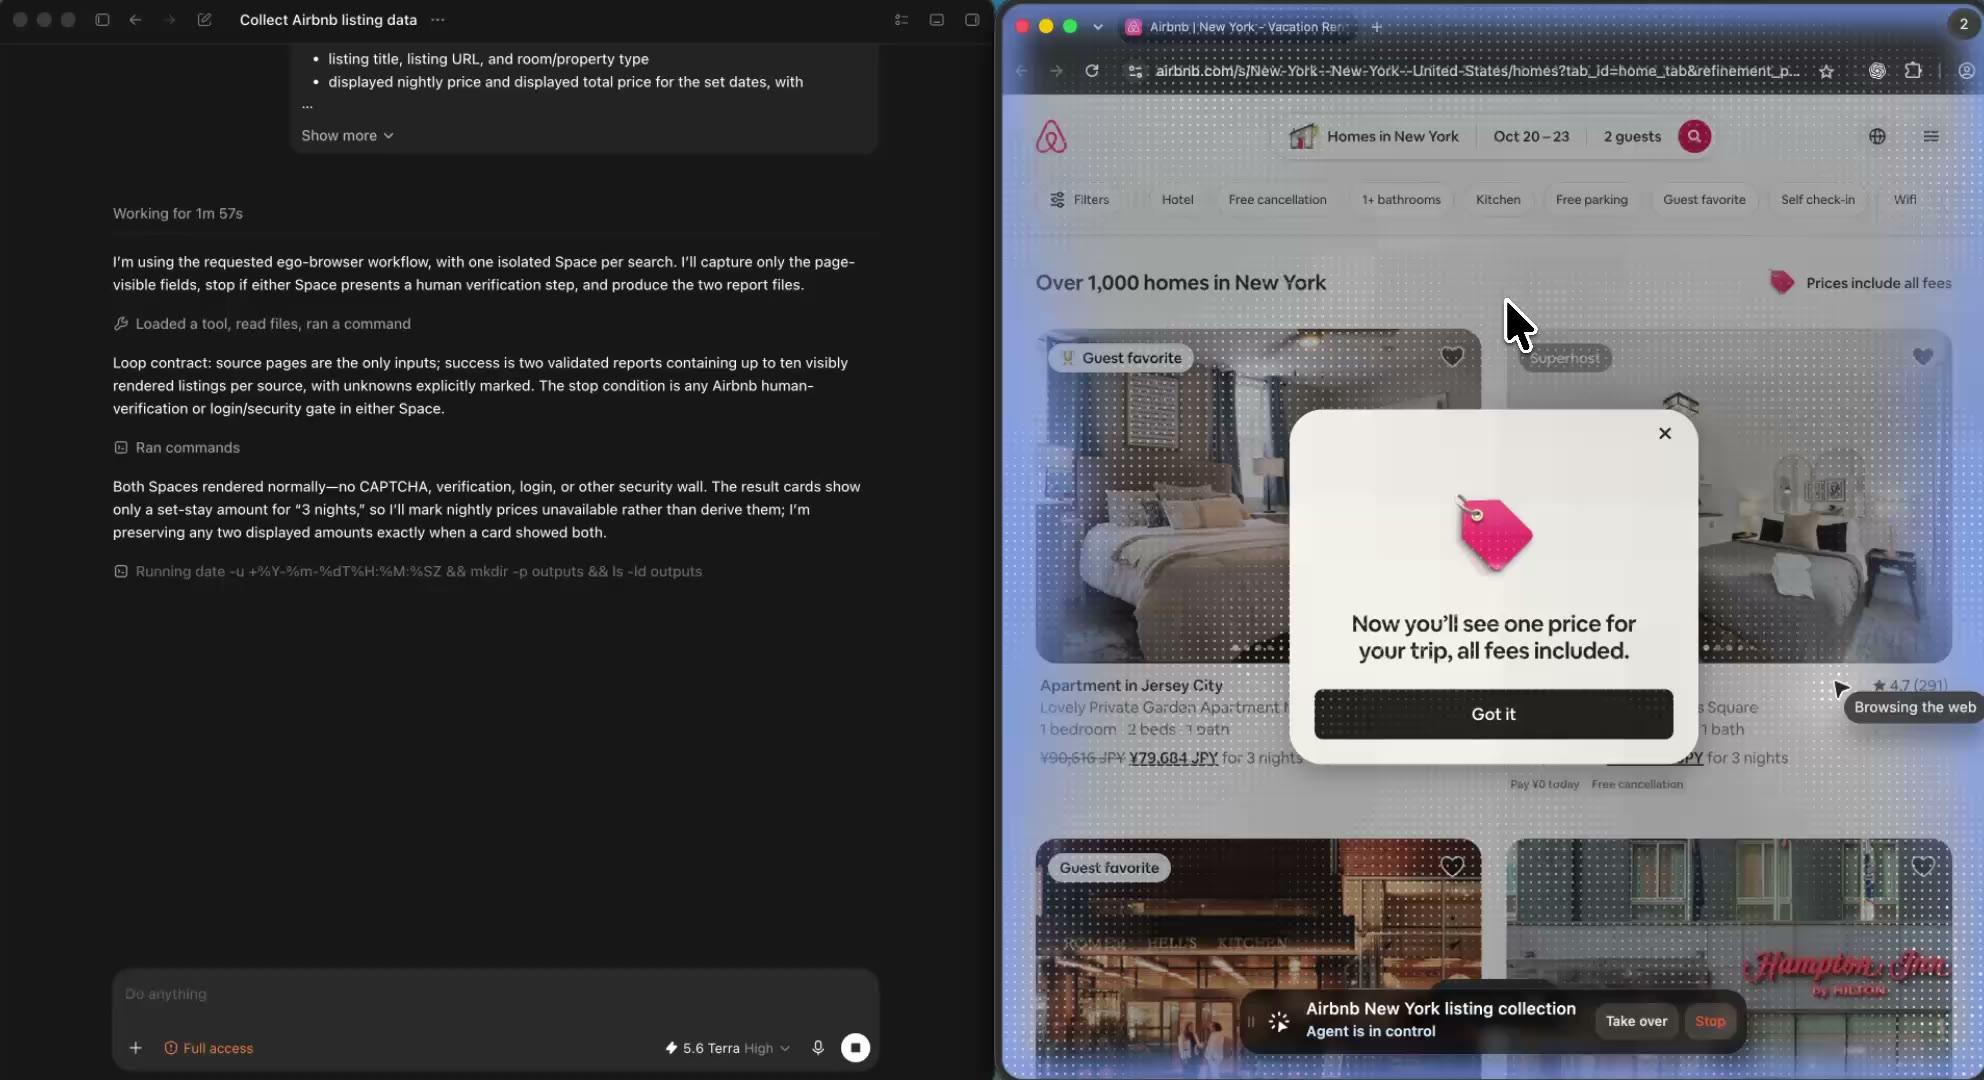1984x1080 pixels.
Task: Toggle the Hotel filter chip
Action: coord(1178,200)
